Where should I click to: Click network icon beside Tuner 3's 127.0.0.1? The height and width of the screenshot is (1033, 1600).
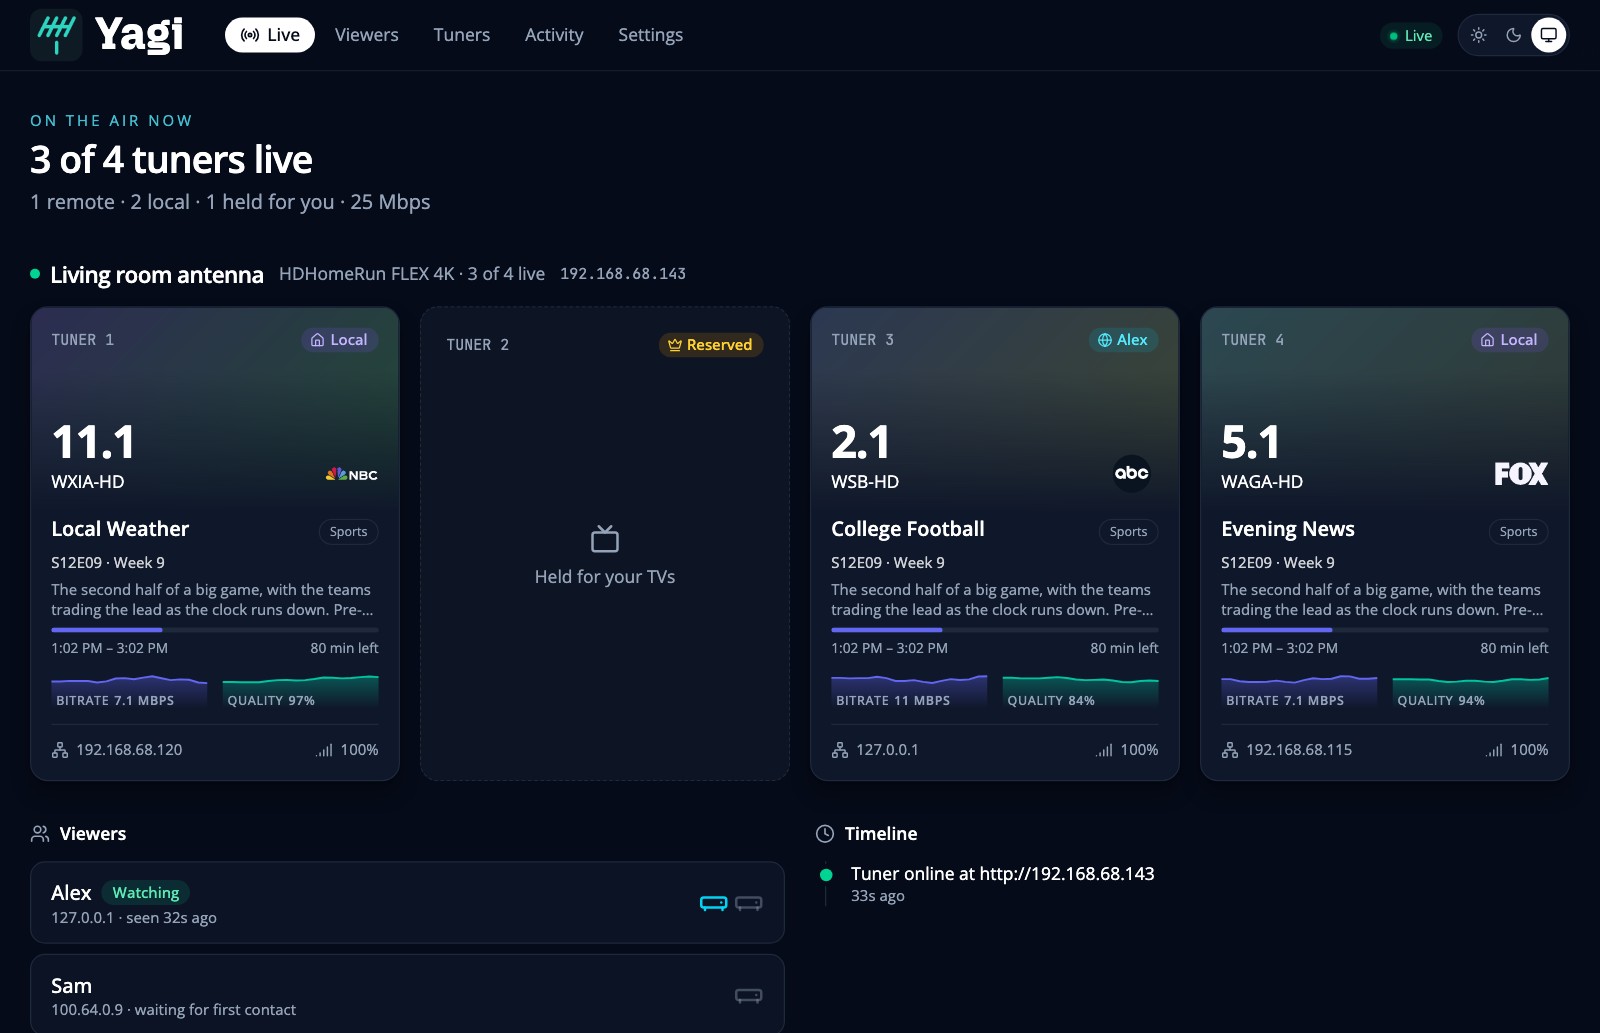point(840,750)
